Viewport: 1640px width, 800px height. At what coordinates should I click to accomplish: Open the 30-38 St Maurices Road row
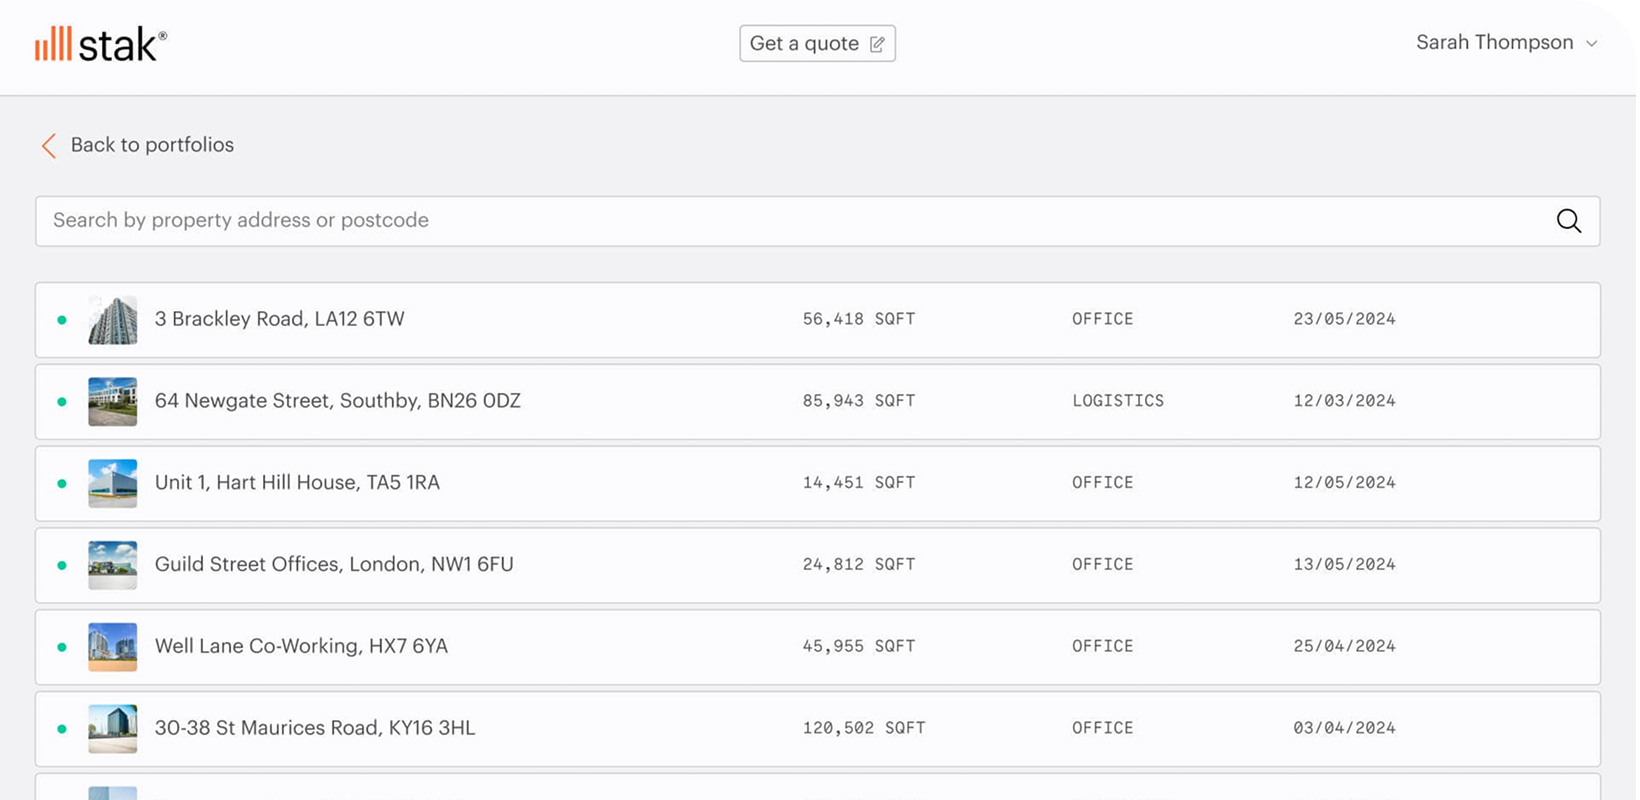coord(315,728)
